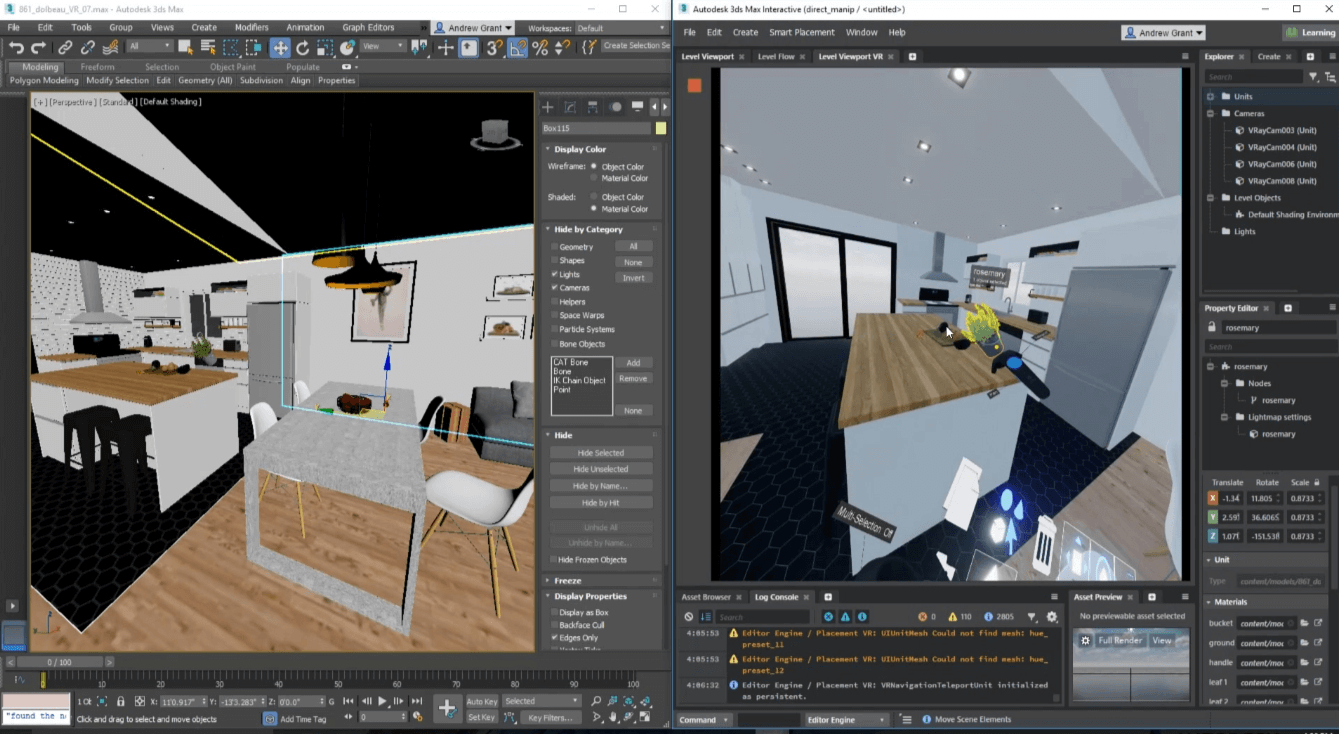
Task: Select Wireframe Object Color radio button
Action: 594,166
